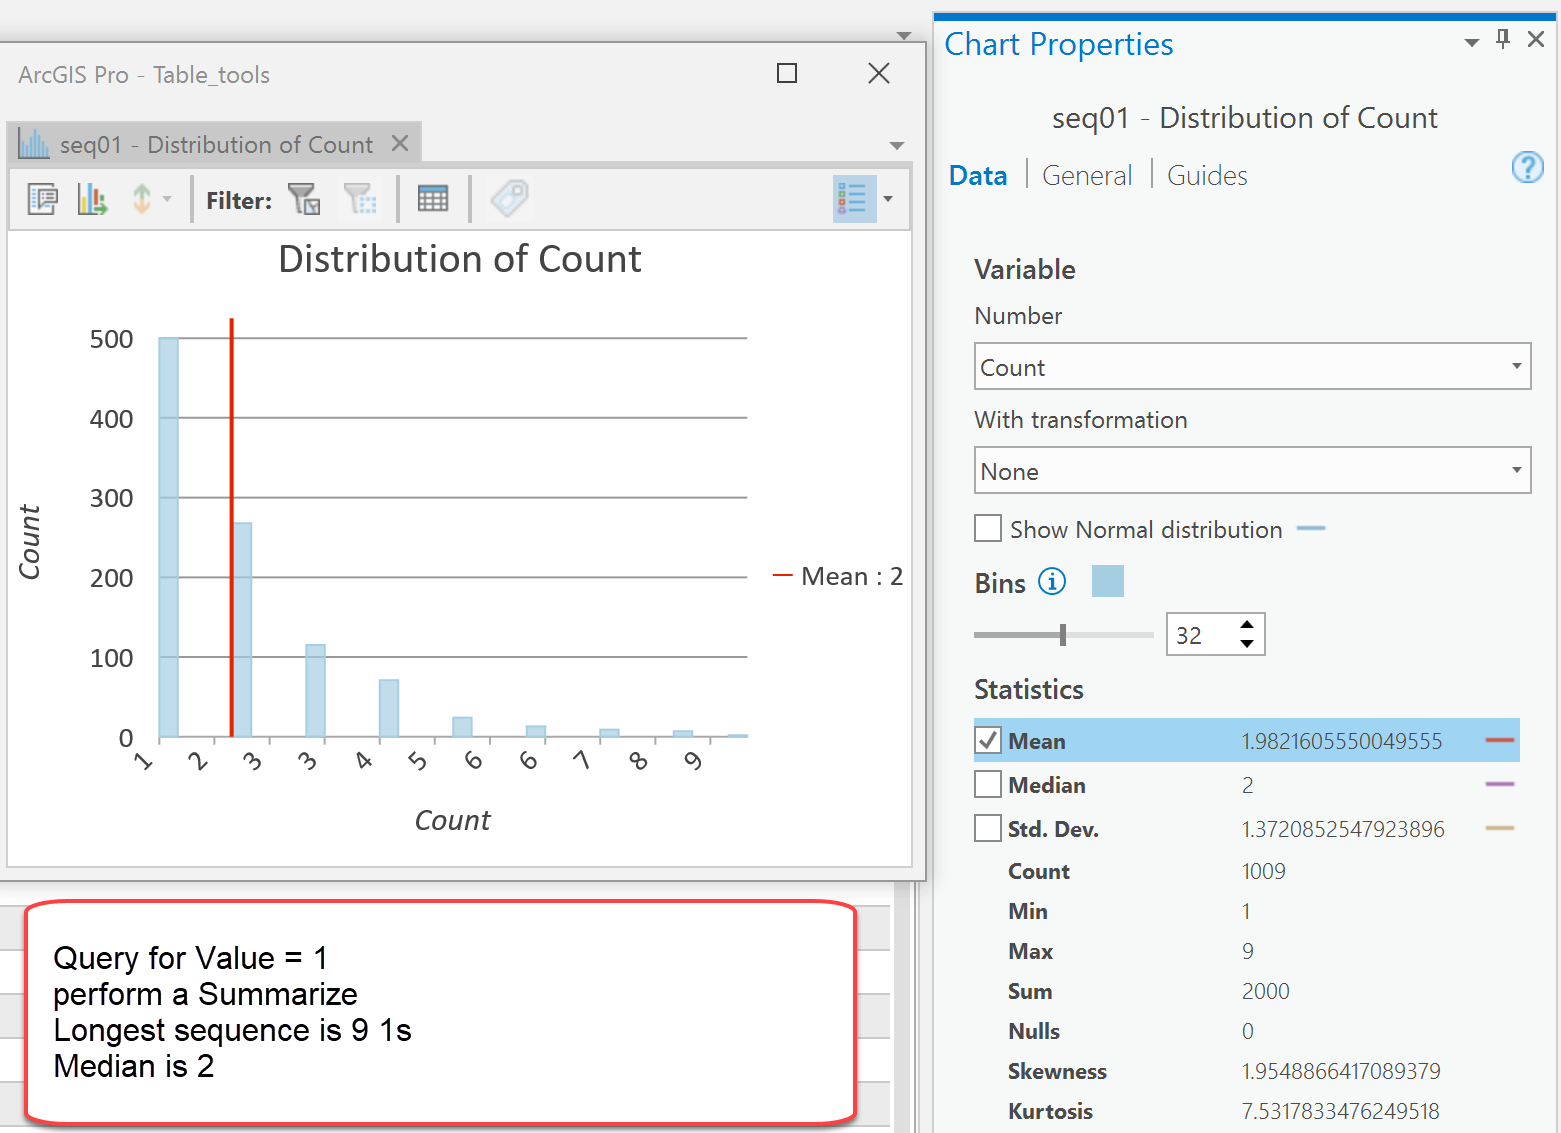This screenshot has height=1133, width=1561.
Task: Click the horizontal axis title Count
Action: coord(452,820)
